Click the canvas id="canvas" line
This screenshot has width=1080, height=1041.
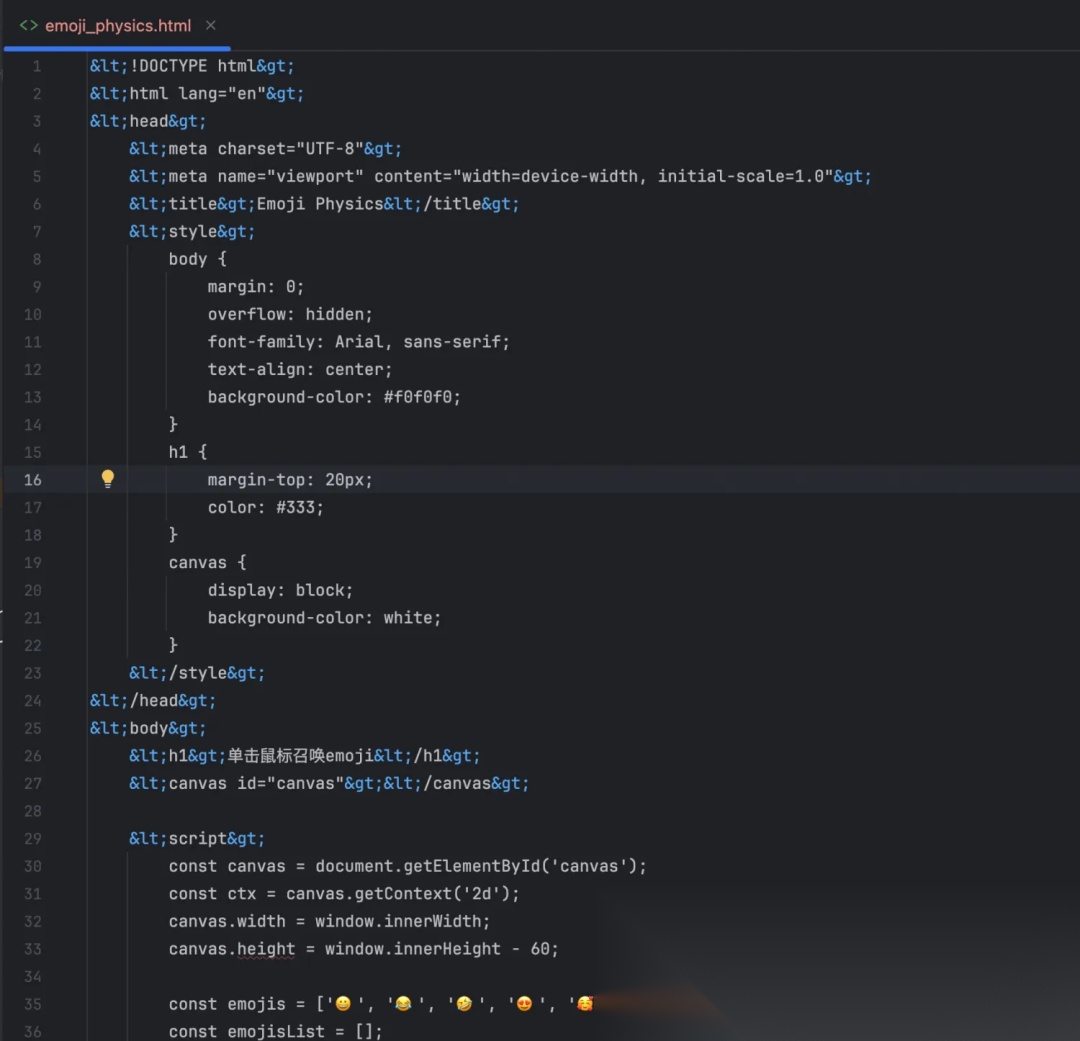click(x=329, y=783)
